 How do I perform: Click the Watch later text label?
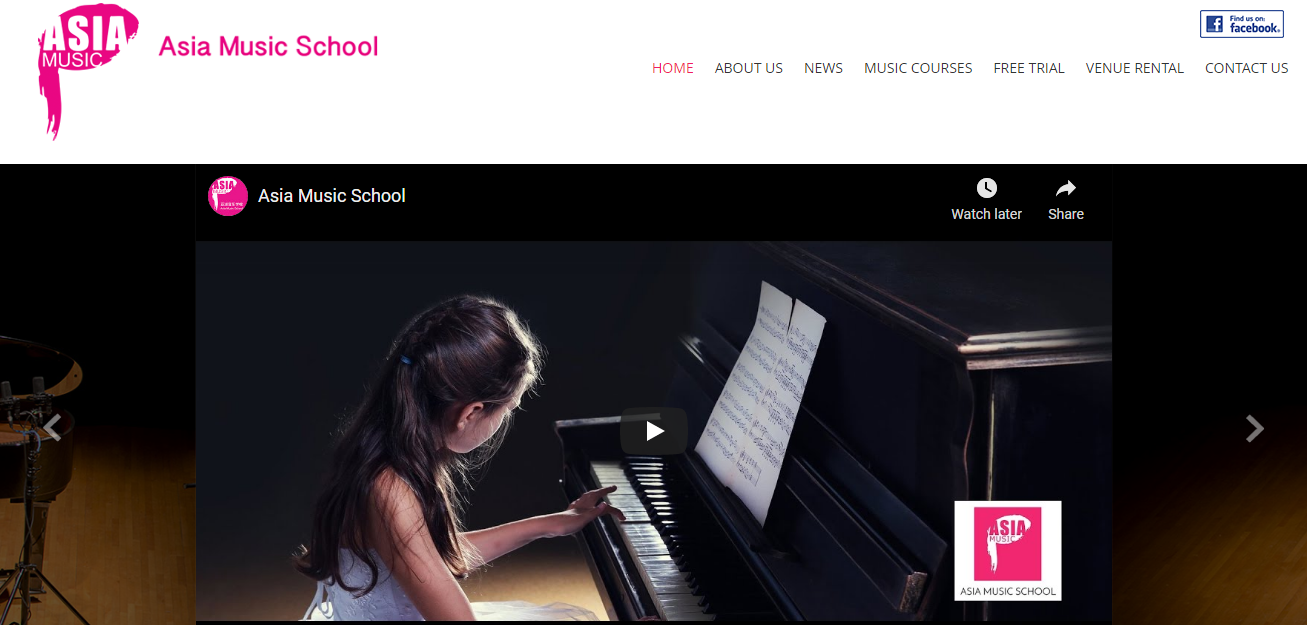click(x=986, y=214)
